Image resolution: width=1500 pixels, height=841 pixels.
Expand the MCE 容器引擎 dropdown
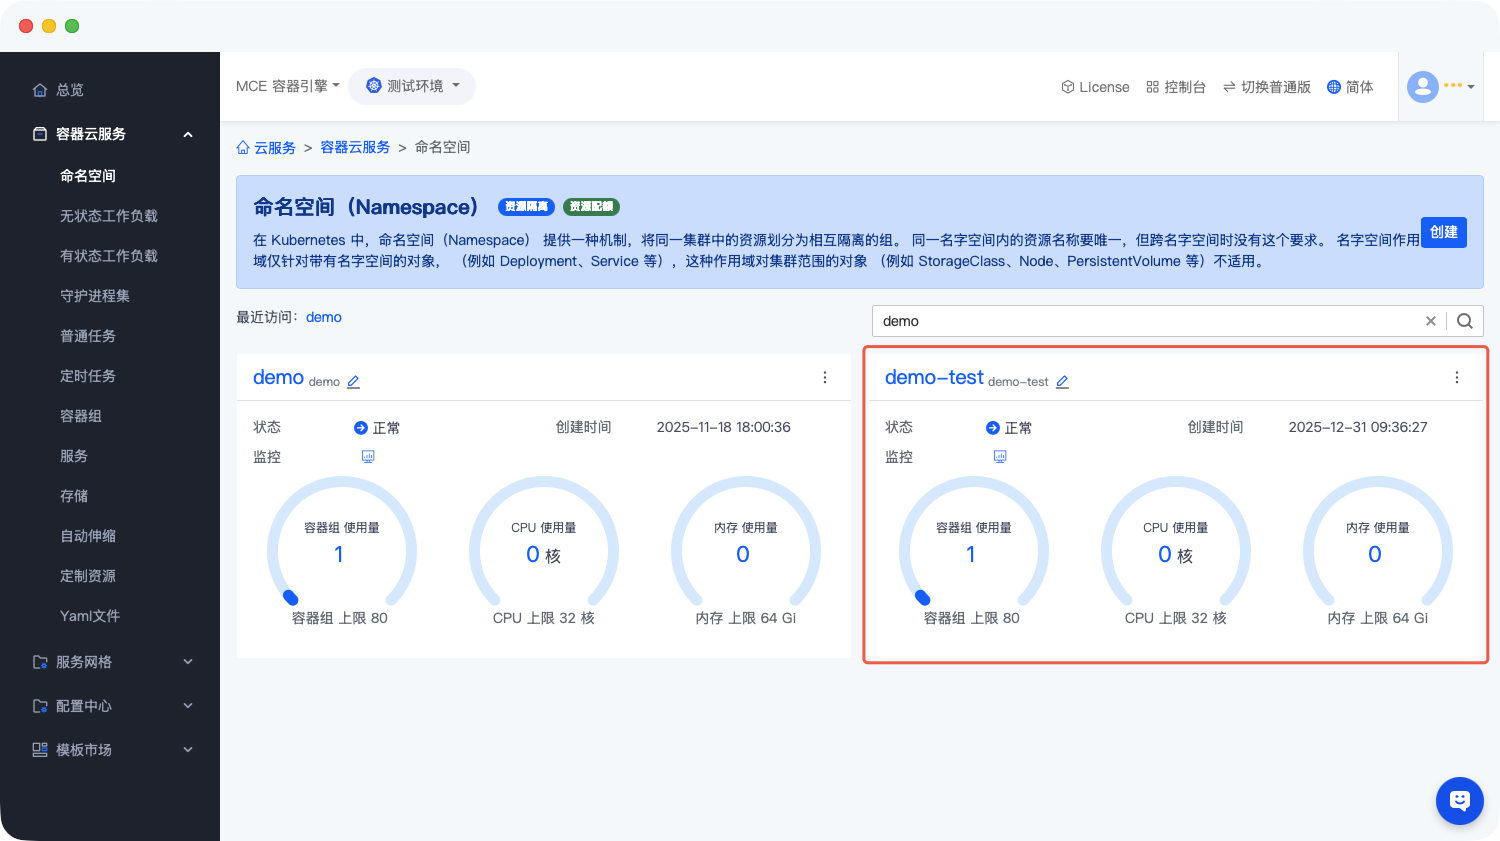288,86
